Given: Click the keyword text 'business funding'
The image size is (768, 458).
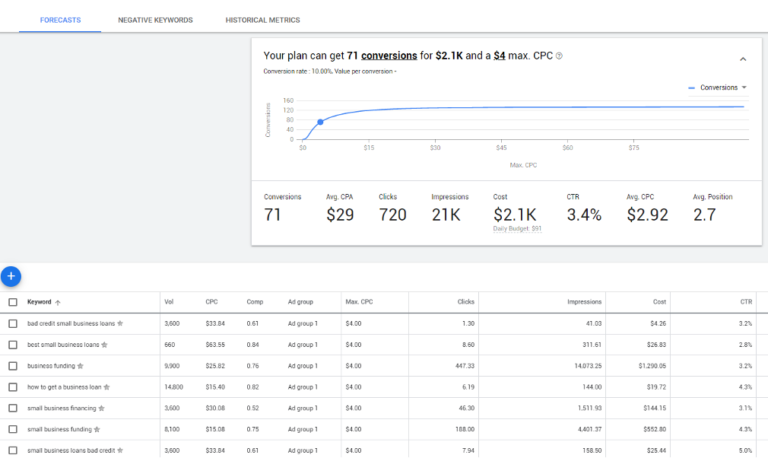Looking at the screenshot, I should click(x=51, y=366).
